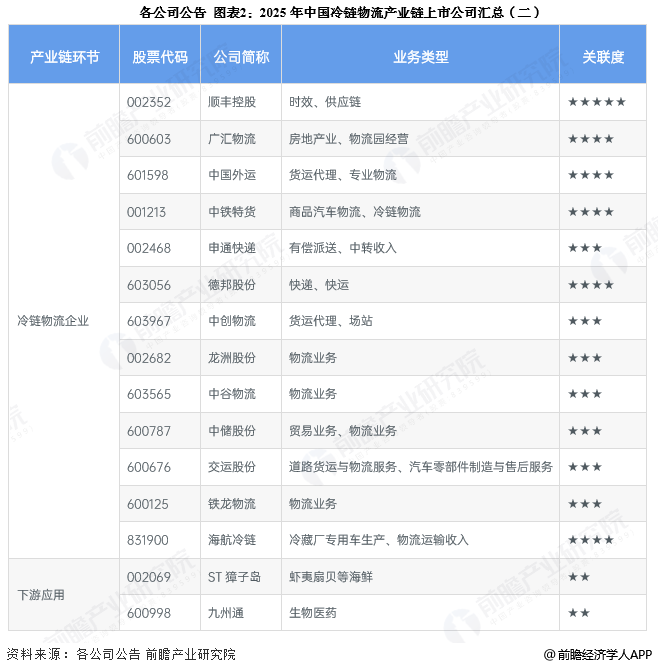Select stock code 831900
The image size is (658, 666).
pyautogui.click(x=147, y=540)
